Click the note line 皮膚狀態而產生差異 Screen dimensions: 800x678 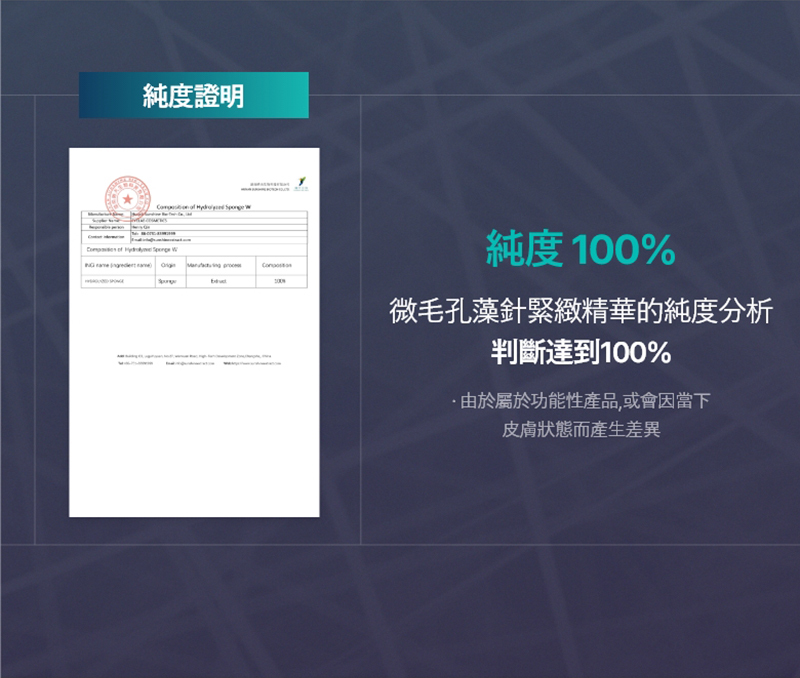(581, 430)
